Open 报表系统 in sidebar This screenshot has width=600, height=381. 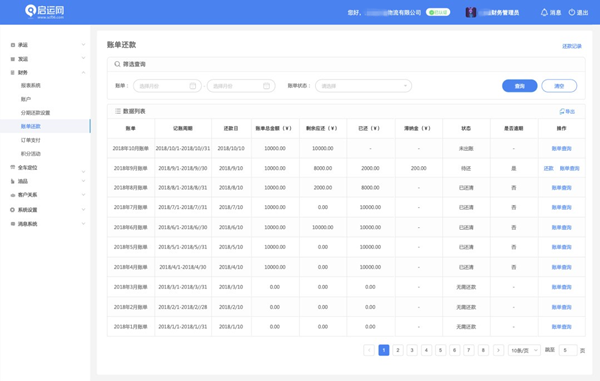(x=31, y=85)
